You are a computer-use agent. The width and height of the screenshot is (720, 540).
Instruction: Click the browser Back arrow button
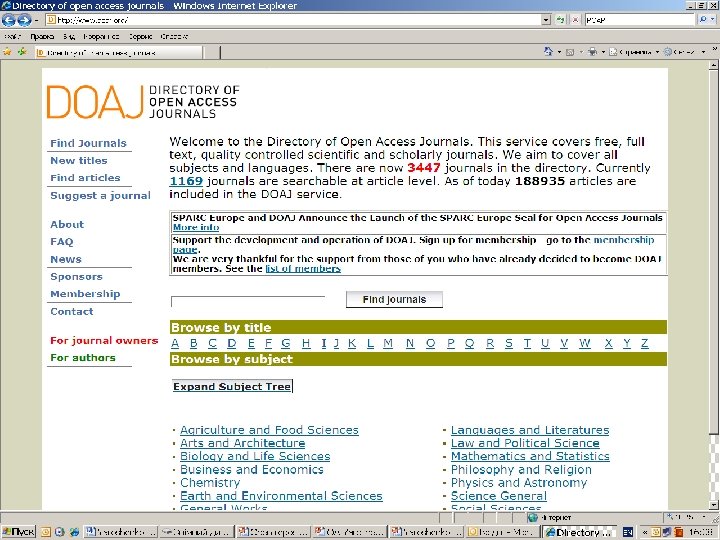[x=9, y=20]
